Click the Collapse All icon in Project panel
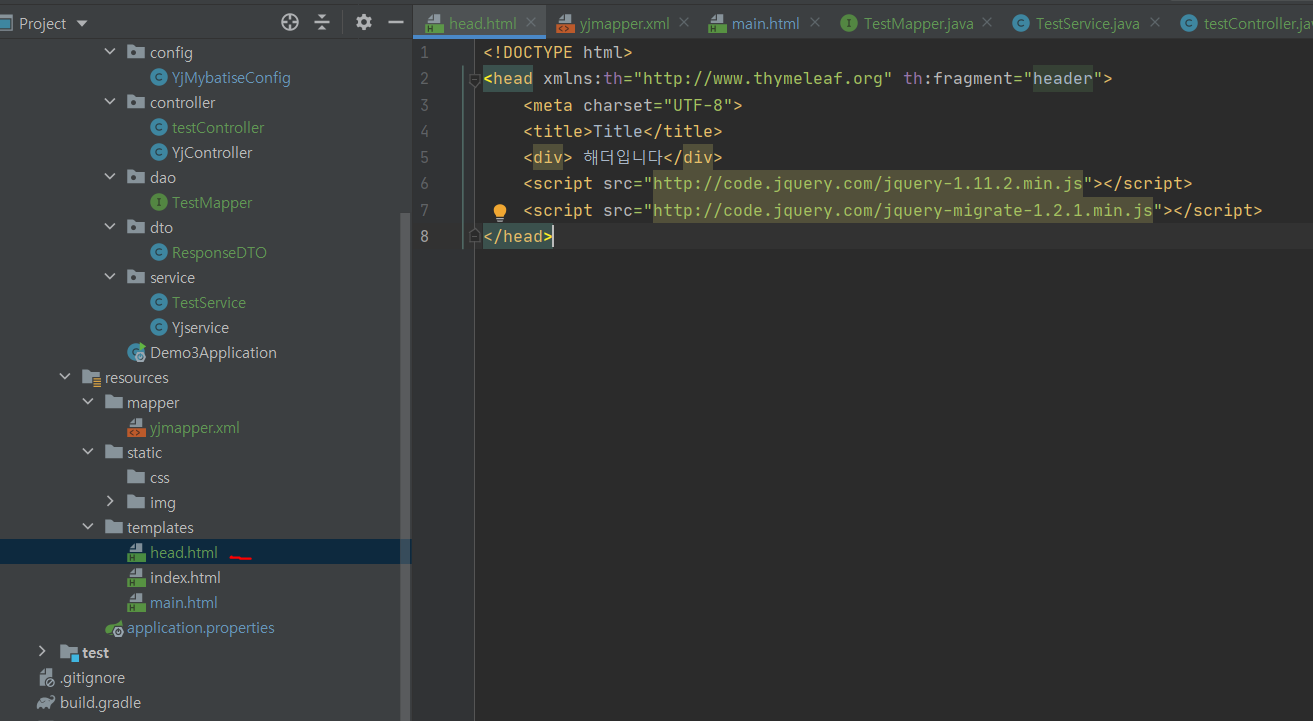The height and width of the screenshot is (721, 1313). 322,22
